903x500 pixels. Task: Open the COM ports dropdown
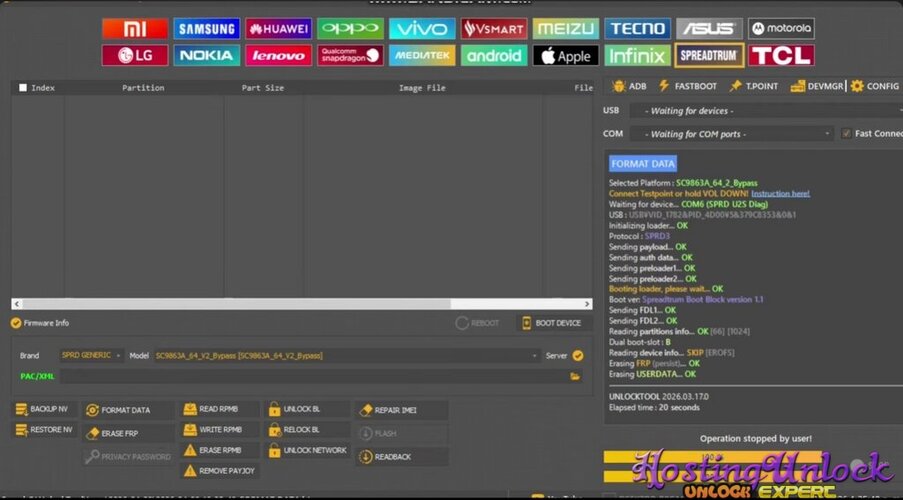[738, 133]
